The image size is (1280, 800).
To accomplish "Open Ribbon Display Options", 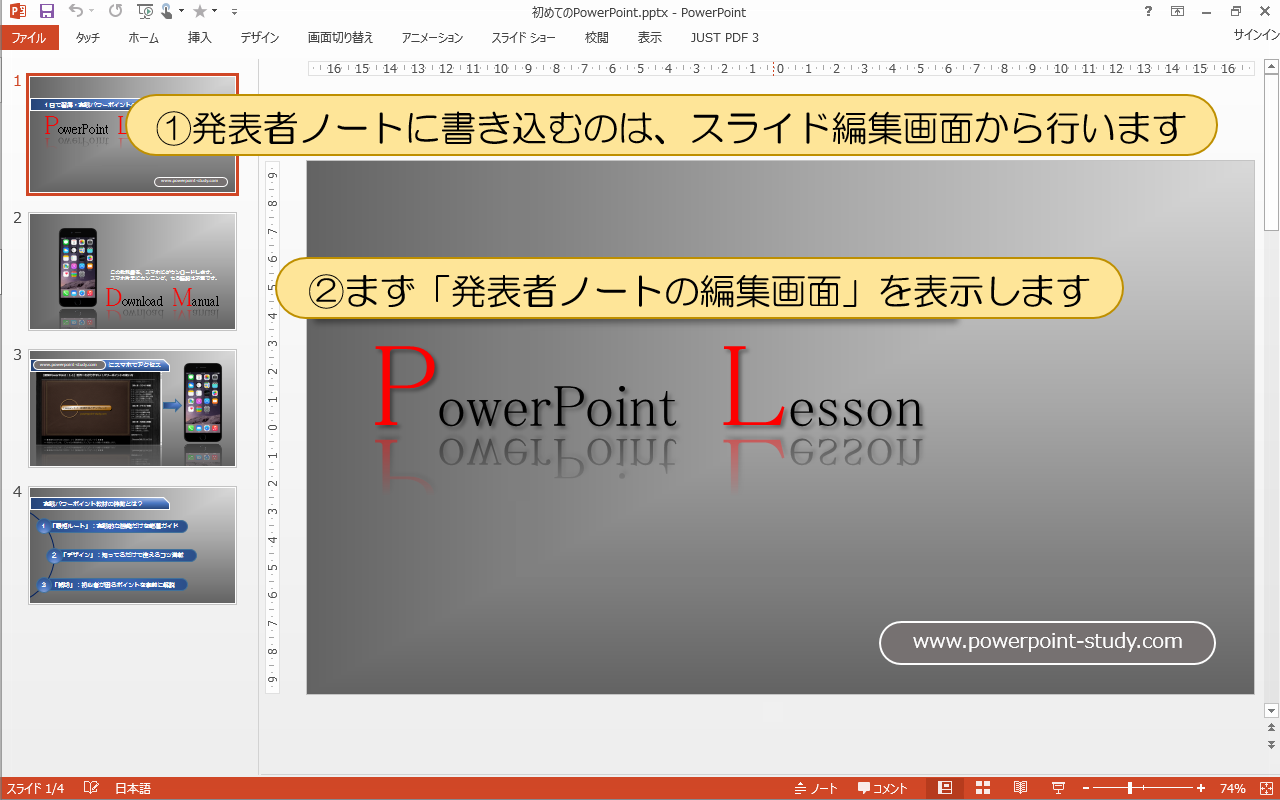I will coord(1178,12).
